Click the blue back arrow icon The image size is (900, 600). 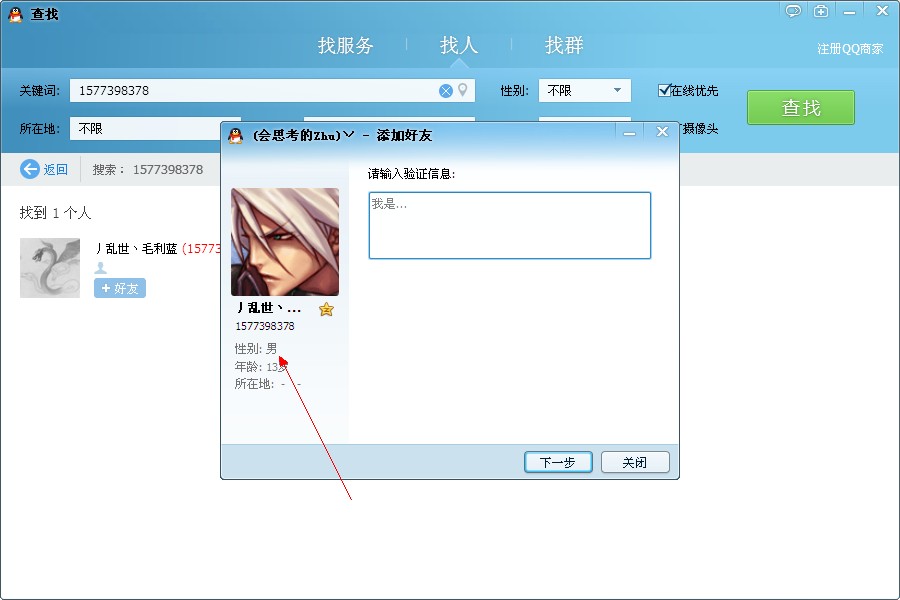pos(30,169)
